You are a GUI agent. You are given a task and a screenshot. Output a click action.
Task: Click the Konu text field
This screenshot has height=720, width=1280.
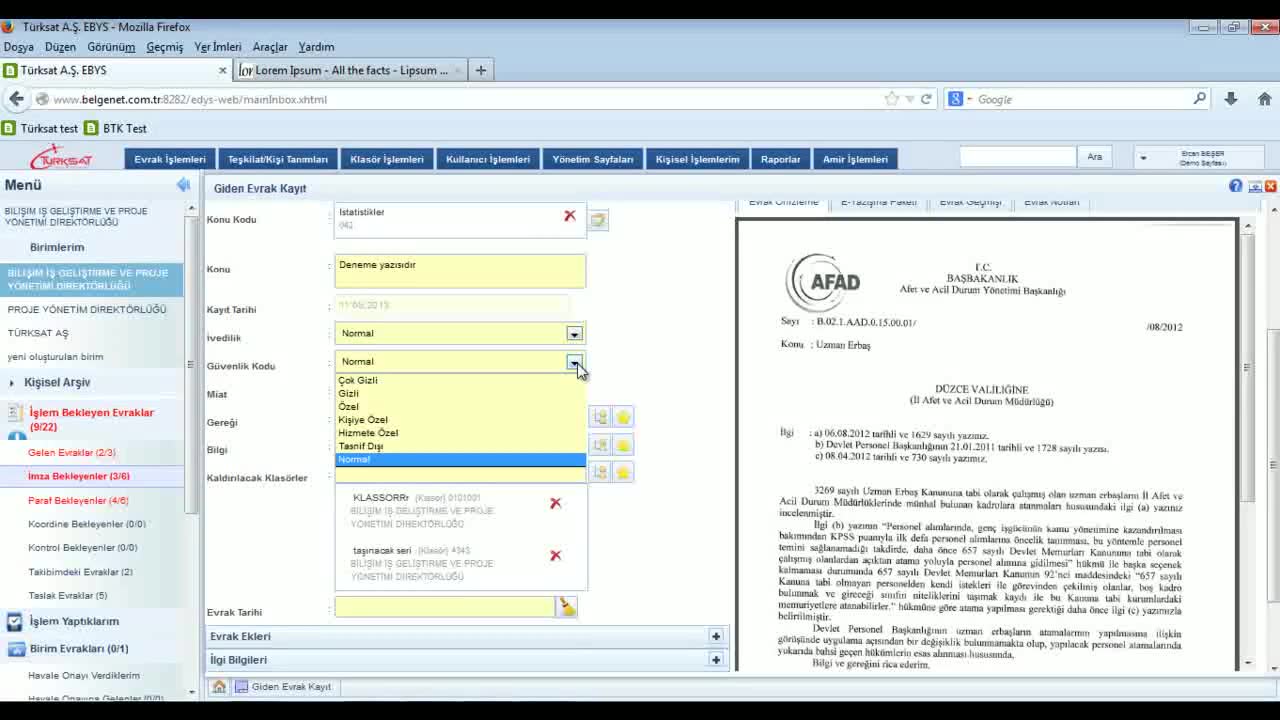(460, 271)
